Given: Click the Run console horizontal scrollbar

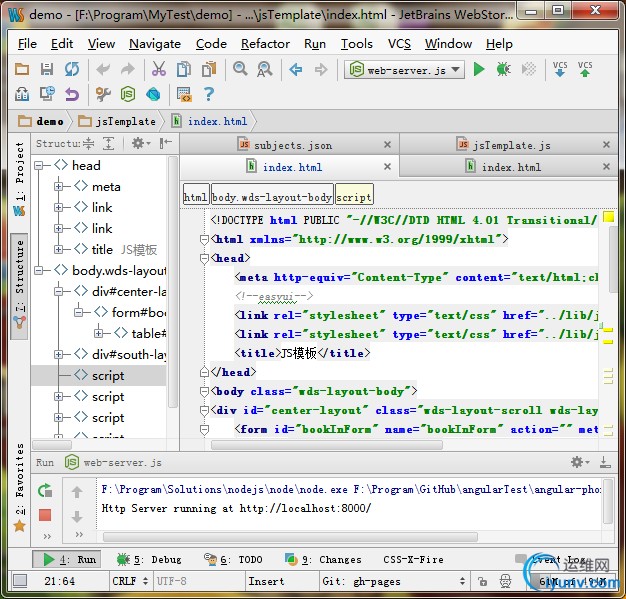Looking at the screenshot, I should (x=290, y=537).
